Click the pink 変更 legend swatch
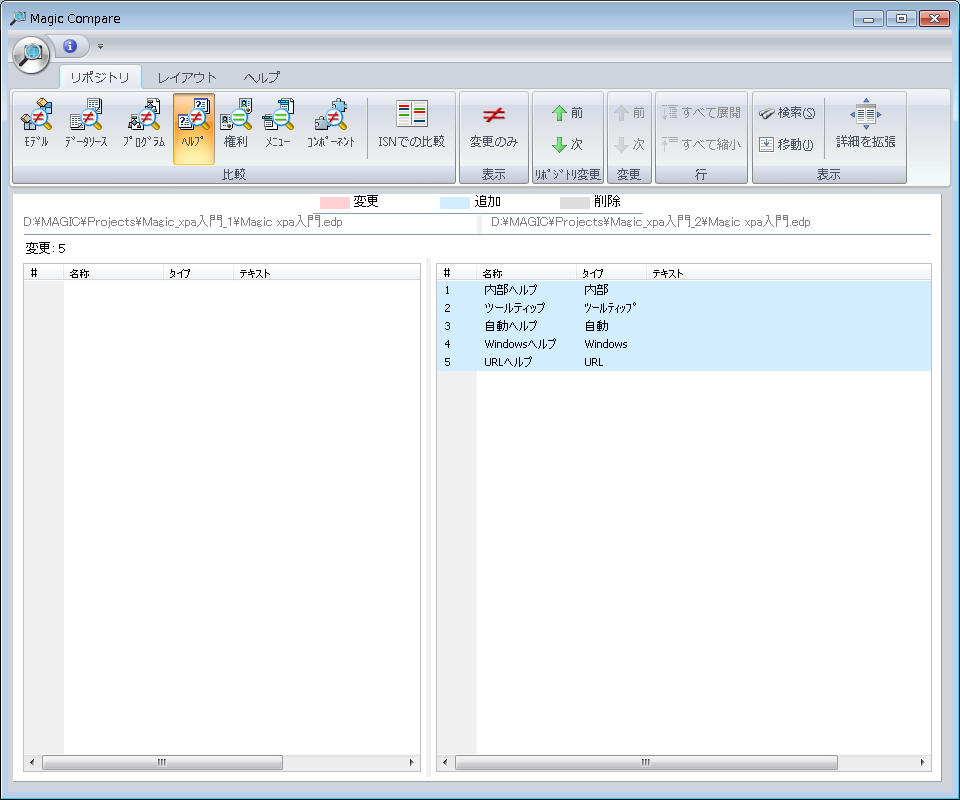The width and height of the screenshot is (960, 800). [334, 202]
